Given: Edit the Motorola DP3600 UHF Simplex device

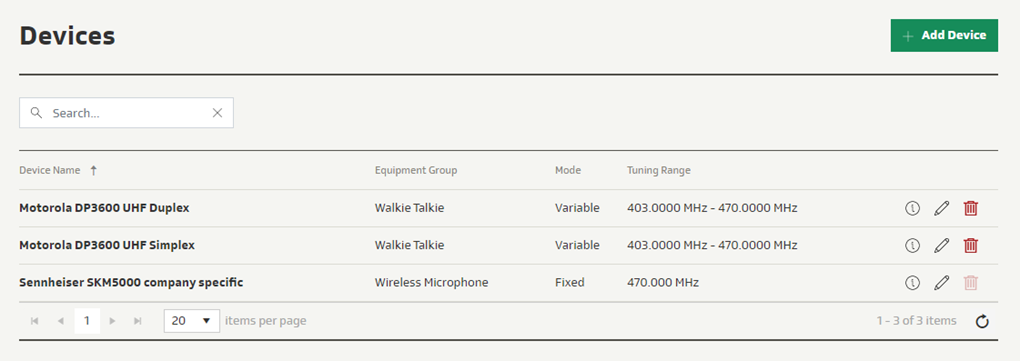Looking at the screenshot, I should (941, 245).
